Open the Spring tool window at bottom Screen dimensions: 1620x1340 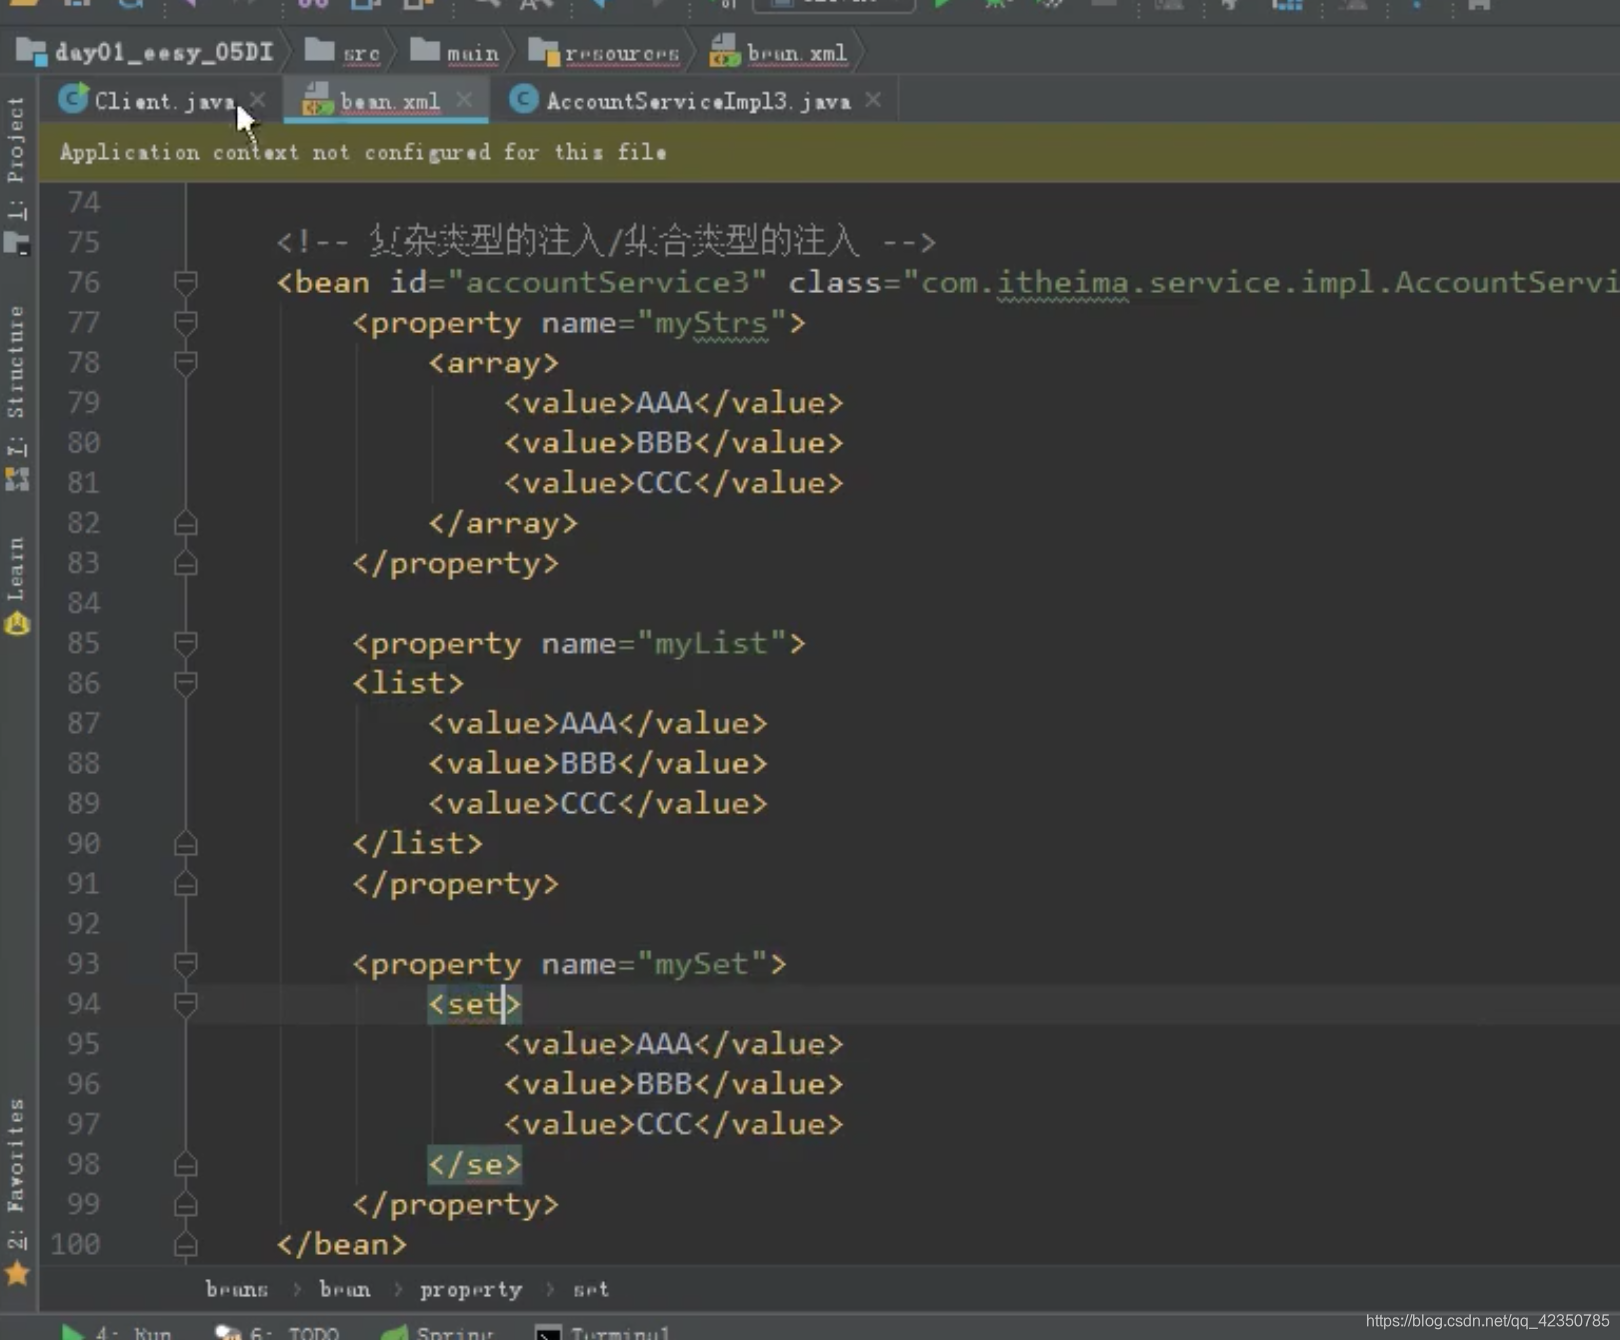[437, 1332]
